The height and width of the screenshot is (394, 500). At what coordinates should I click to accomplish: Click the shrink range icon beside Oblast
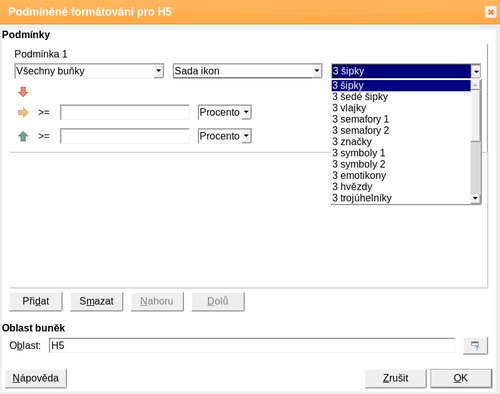click(475, 345)
